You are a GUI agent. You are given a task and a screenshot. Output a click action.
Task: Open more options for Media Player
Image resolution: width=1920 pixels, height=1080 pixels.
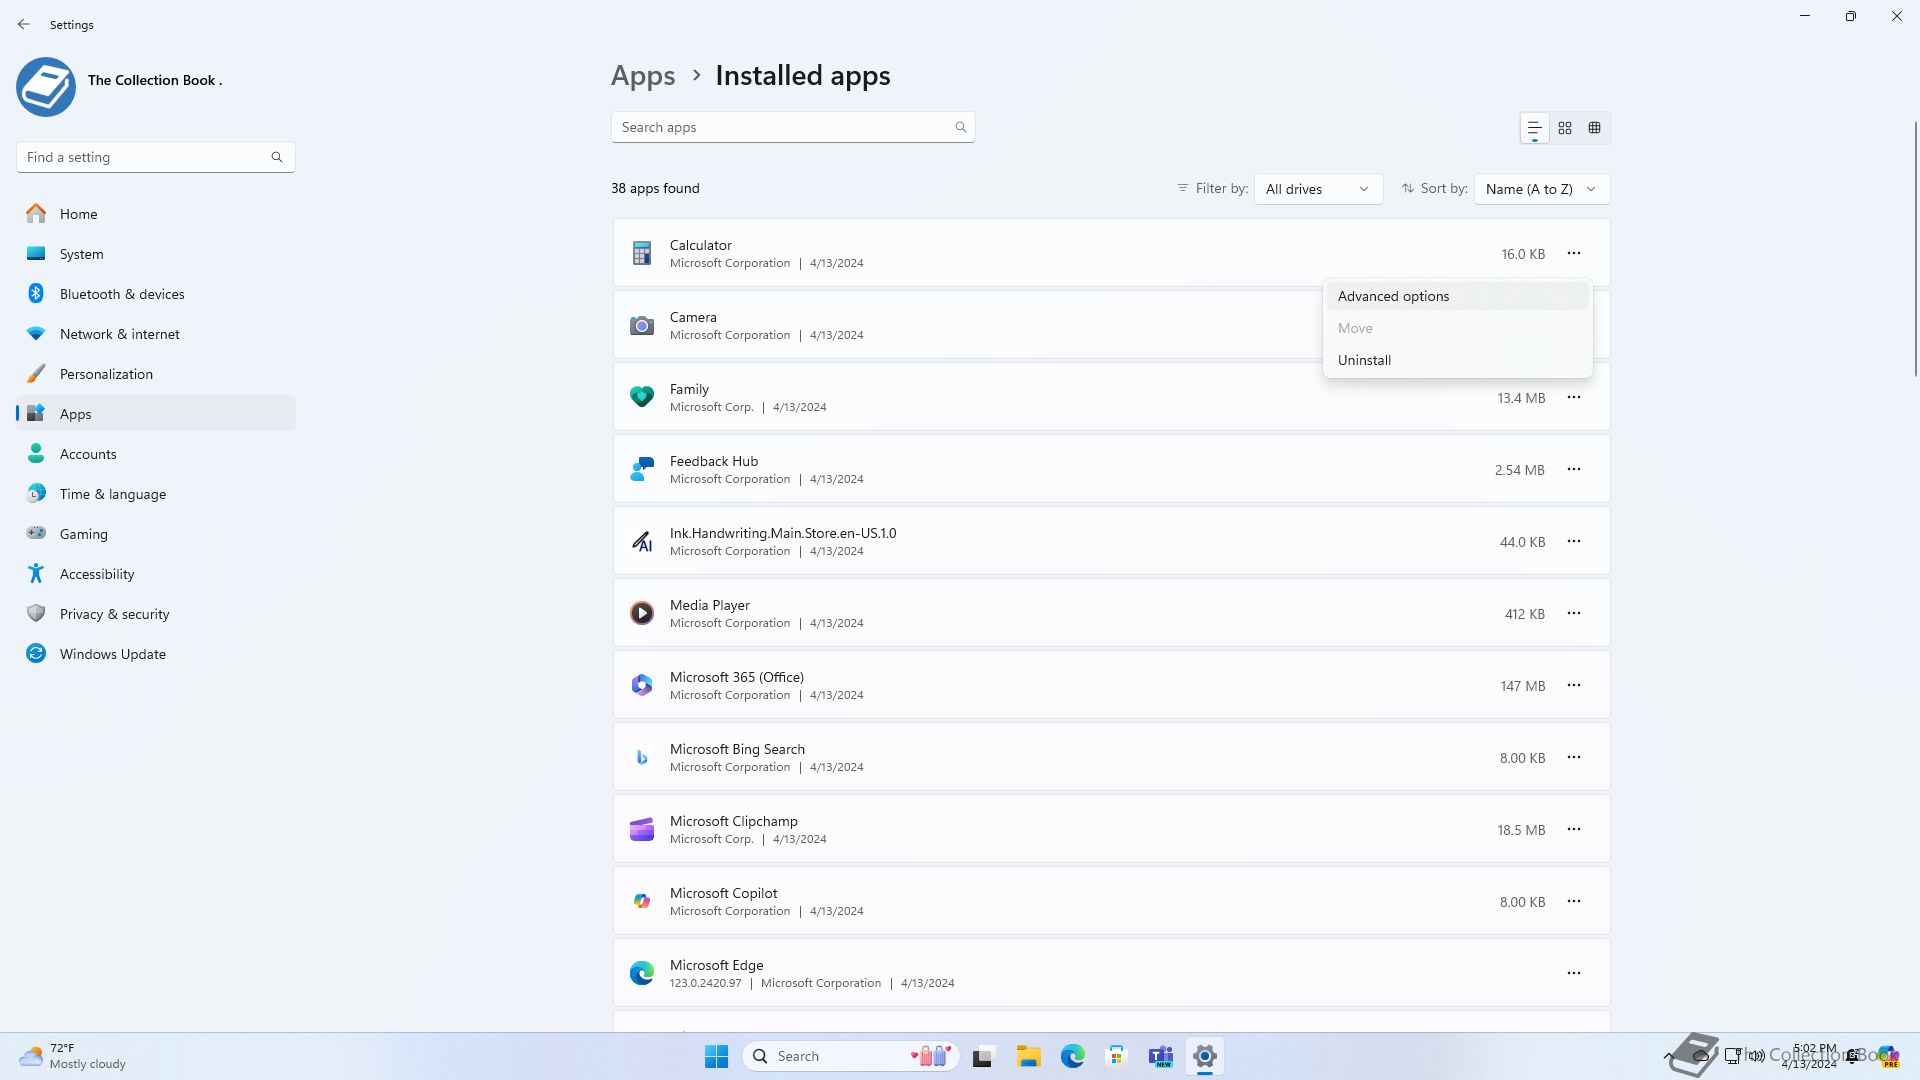[x=1573, y=613]
